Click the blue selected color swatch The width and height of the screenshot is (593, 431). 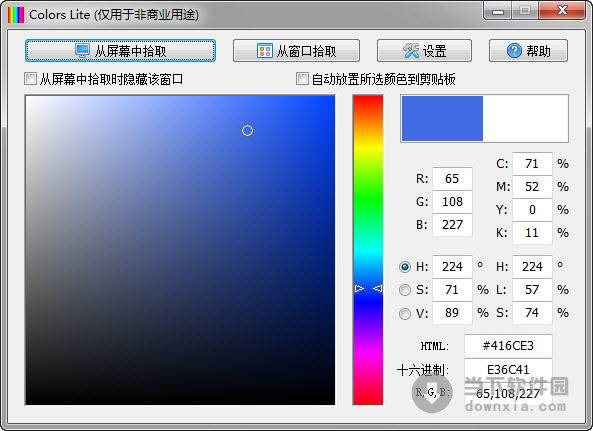click(x=442, y=118)
